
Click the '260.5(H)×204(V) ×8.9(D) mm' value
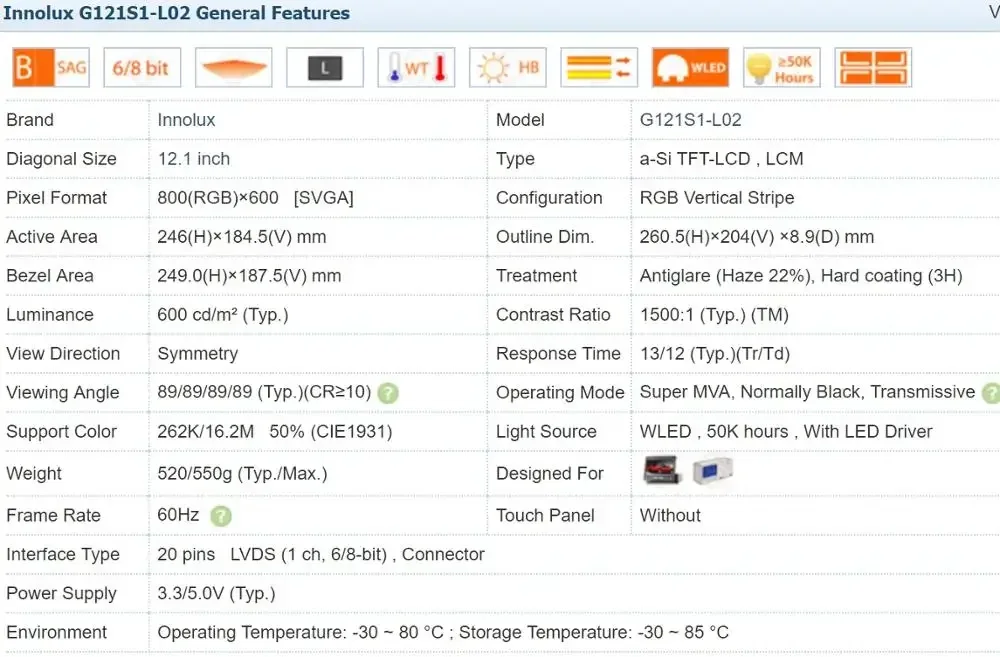[756, 237]
